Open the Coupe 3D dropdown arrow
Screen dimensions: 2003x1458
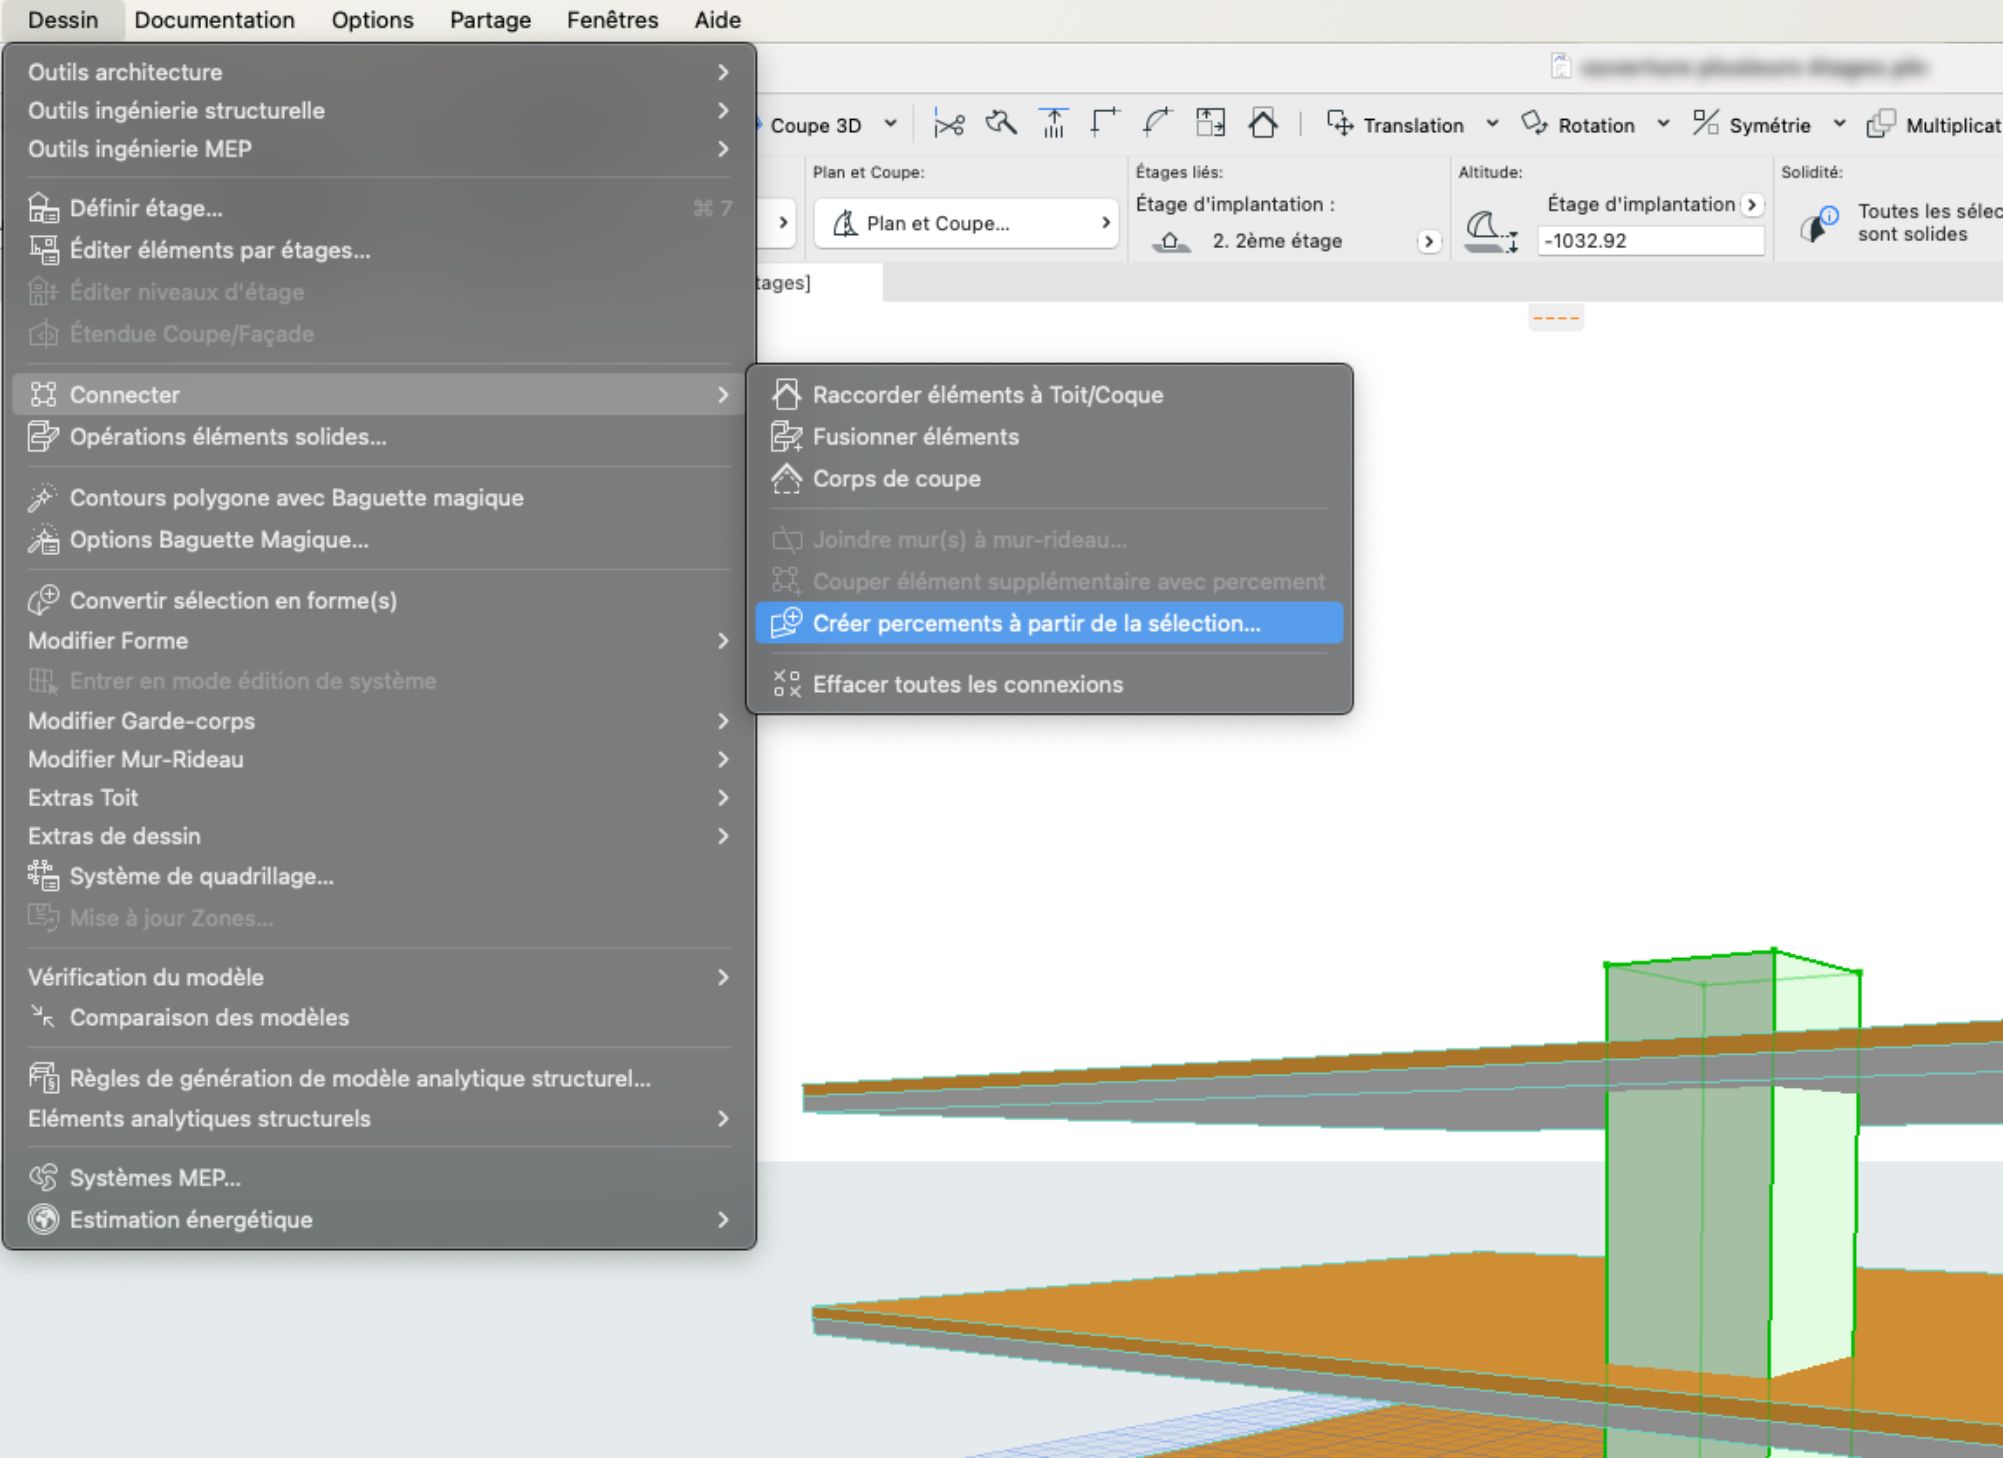click(890, 124)
